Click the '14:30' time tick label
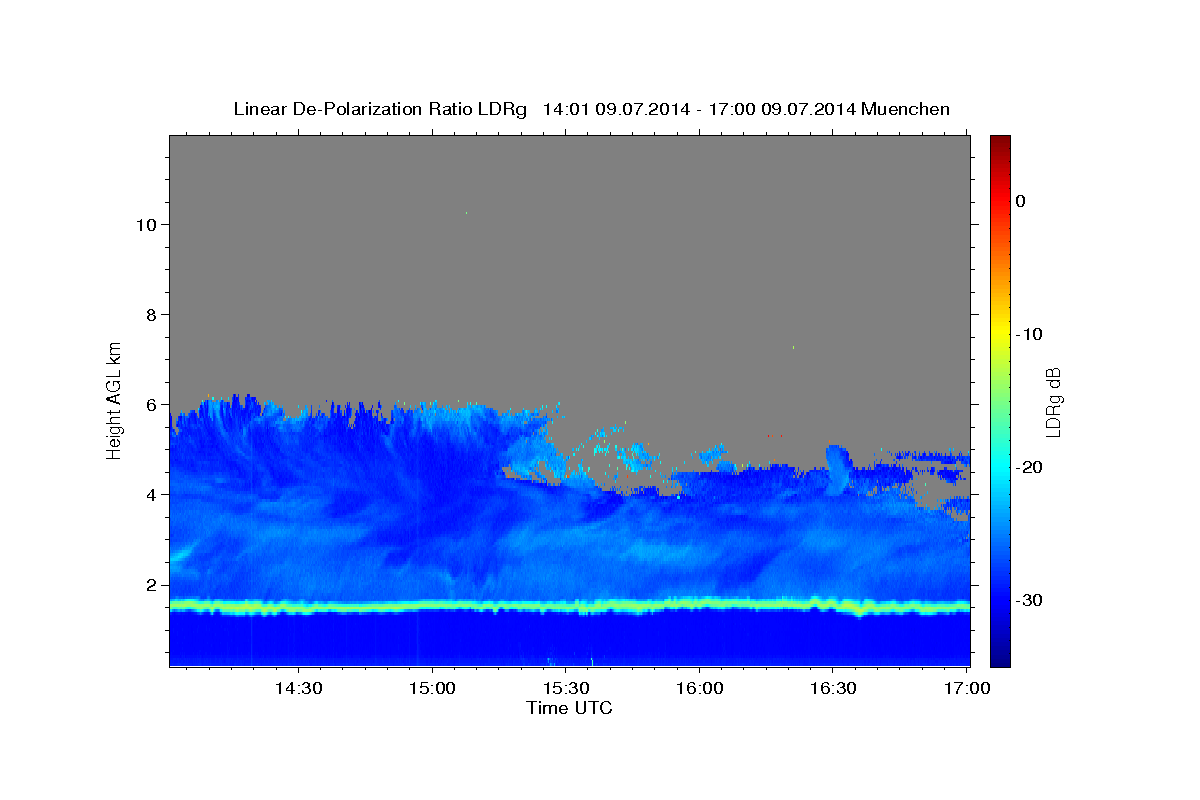The width and height of the screenshot is (1200, 800). pyautogui.click(x=299, y=688)
